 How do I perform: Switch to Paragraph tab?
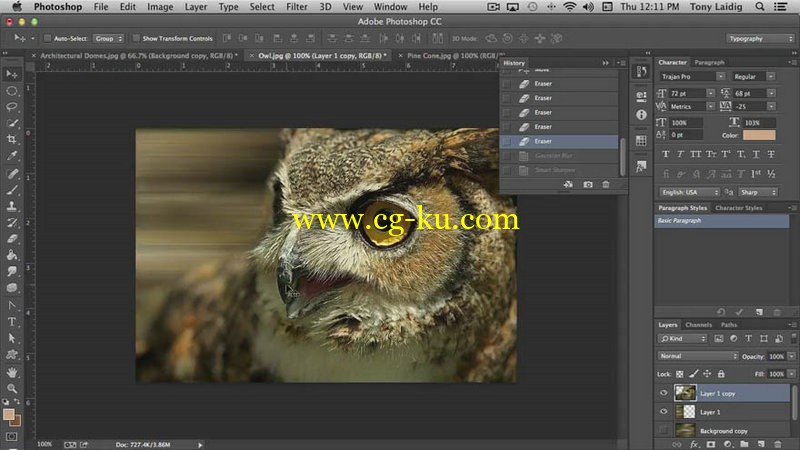coord(709,62)
